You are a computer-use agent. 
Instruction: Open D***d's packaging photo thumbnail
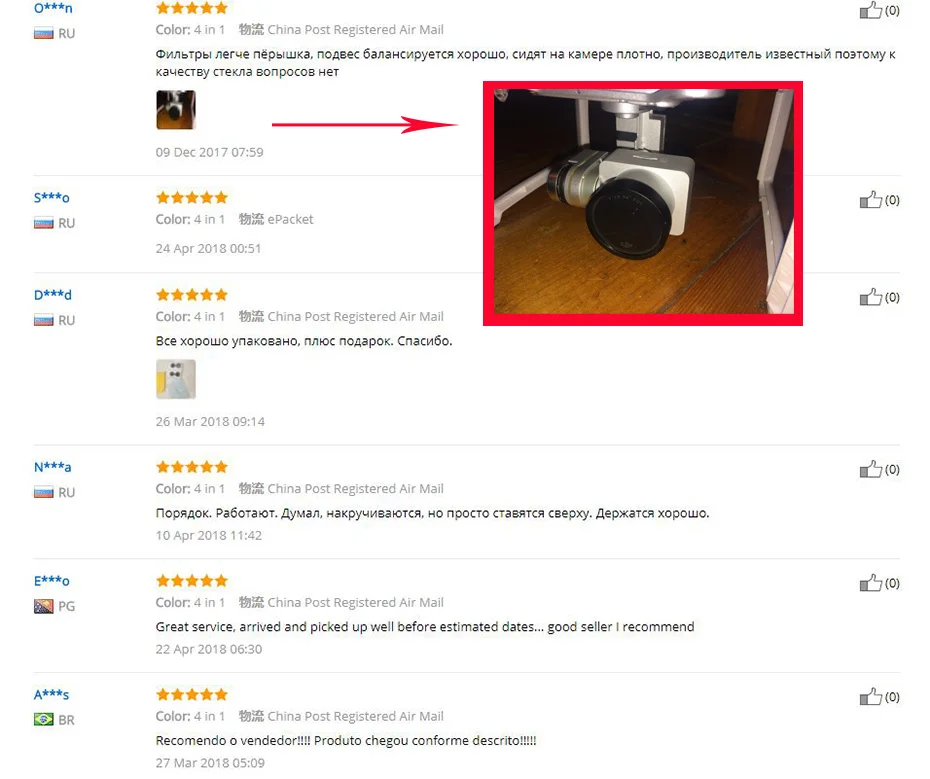(176, 379)
